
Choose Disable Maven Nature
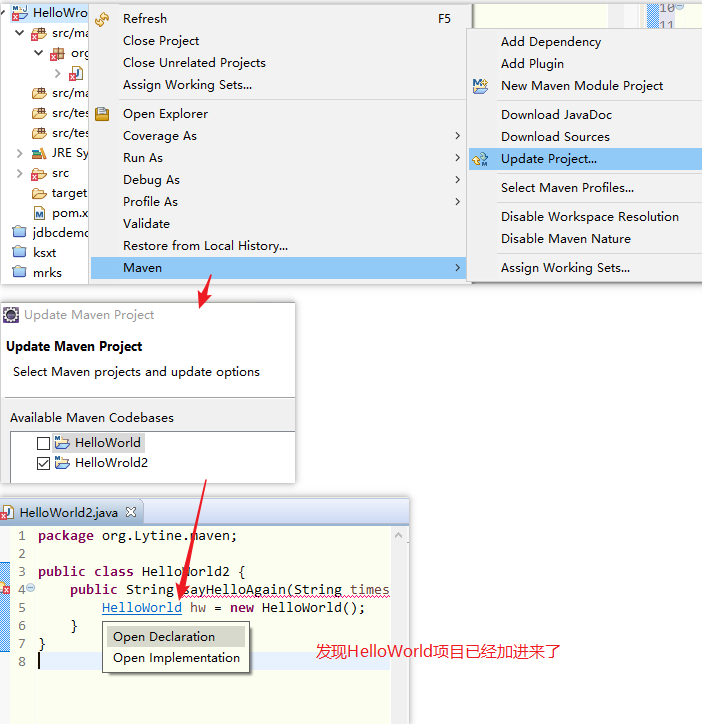click(x=586, y=239)
